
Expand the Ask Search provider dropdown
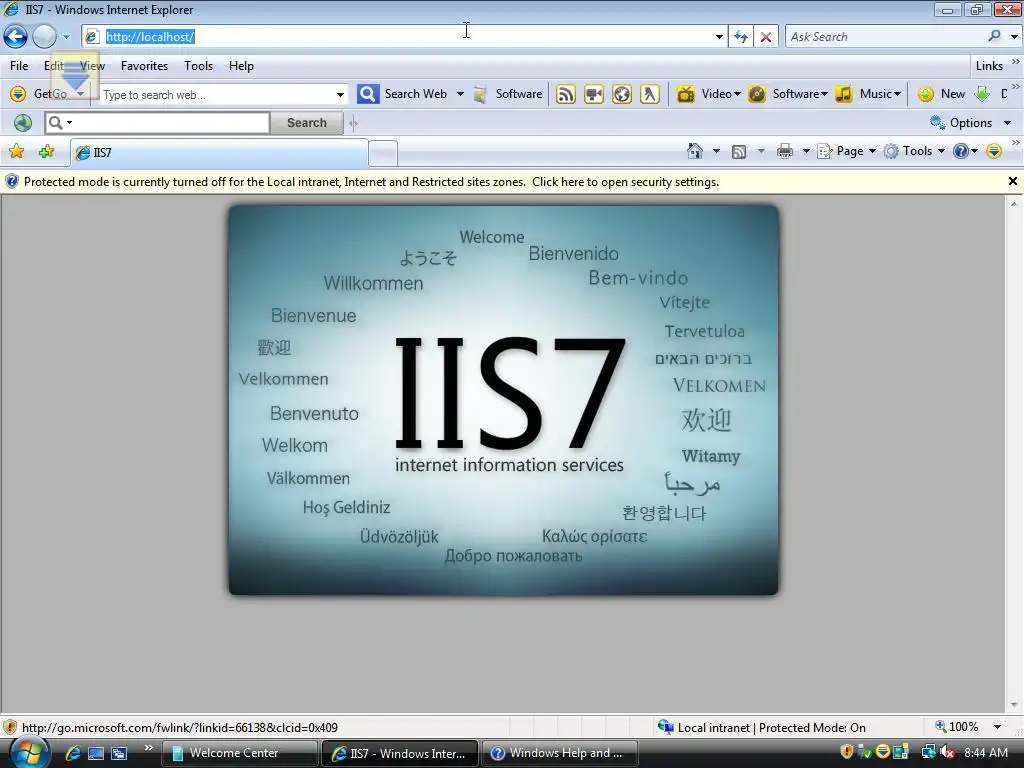pyautogui.click(x=1014, y=37)
